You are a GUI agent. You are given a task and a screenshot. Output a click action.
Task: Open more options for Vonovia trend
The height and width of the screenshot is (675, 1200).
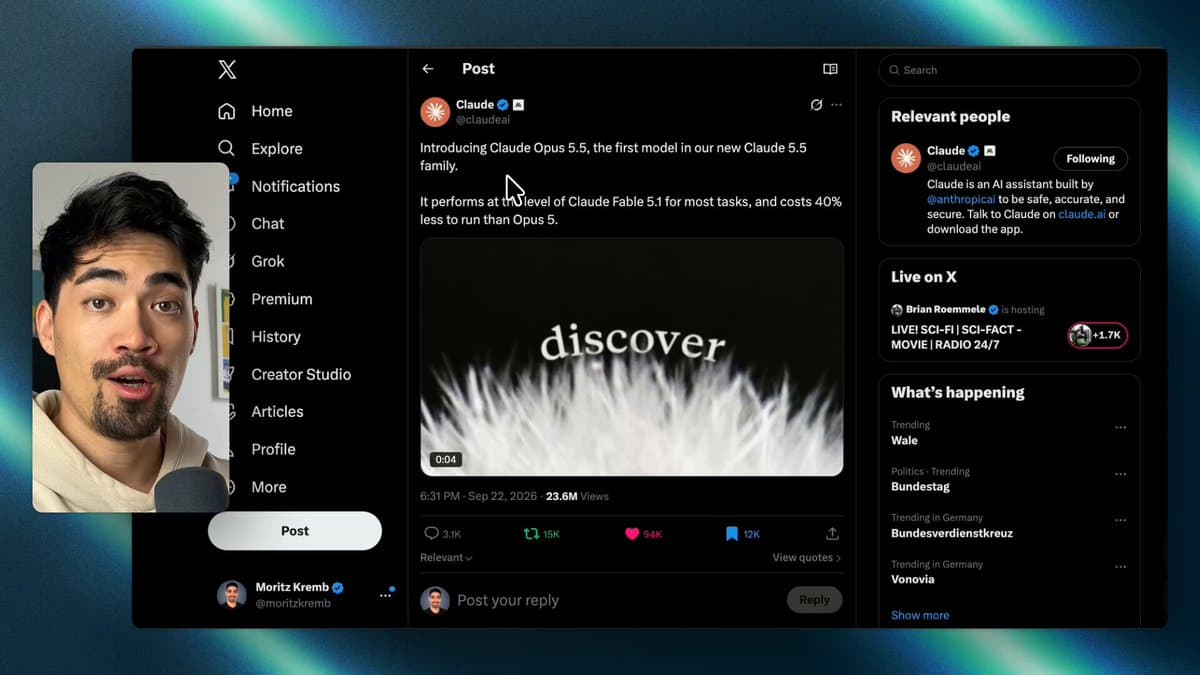(1120, 567)
